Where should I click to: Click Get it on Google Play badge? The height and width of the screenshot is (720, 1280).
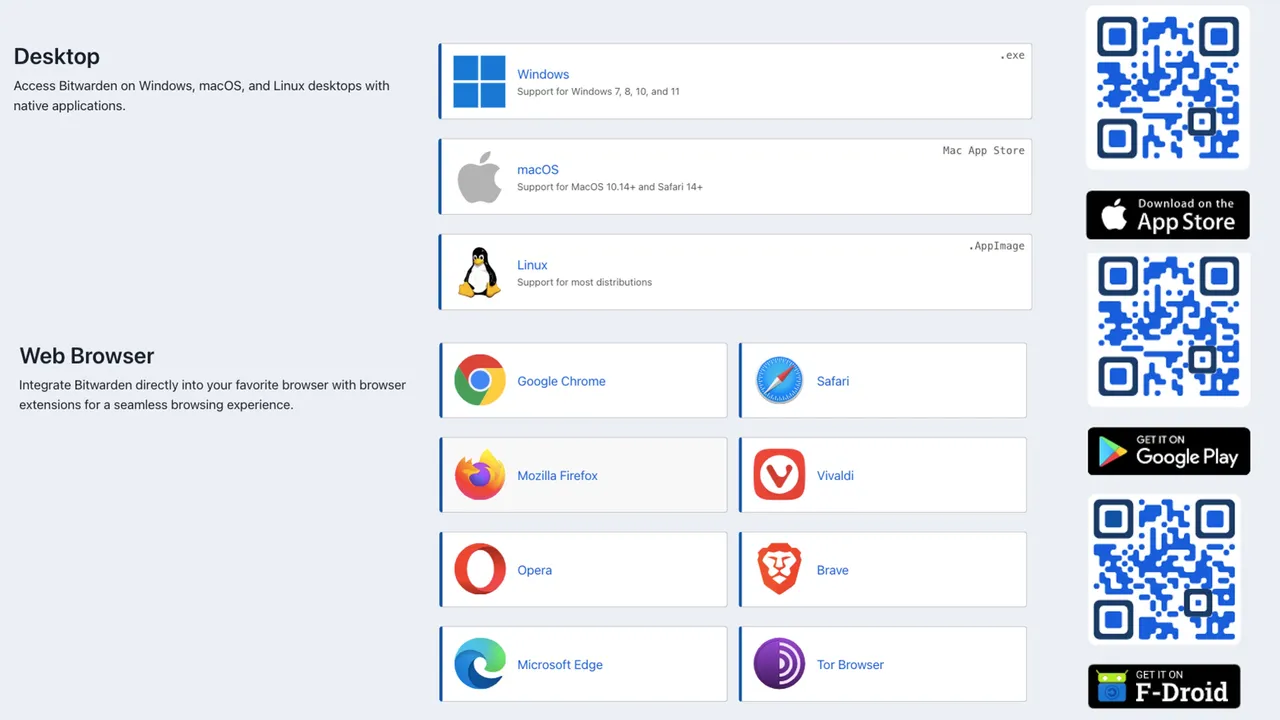click(1169, 451)
